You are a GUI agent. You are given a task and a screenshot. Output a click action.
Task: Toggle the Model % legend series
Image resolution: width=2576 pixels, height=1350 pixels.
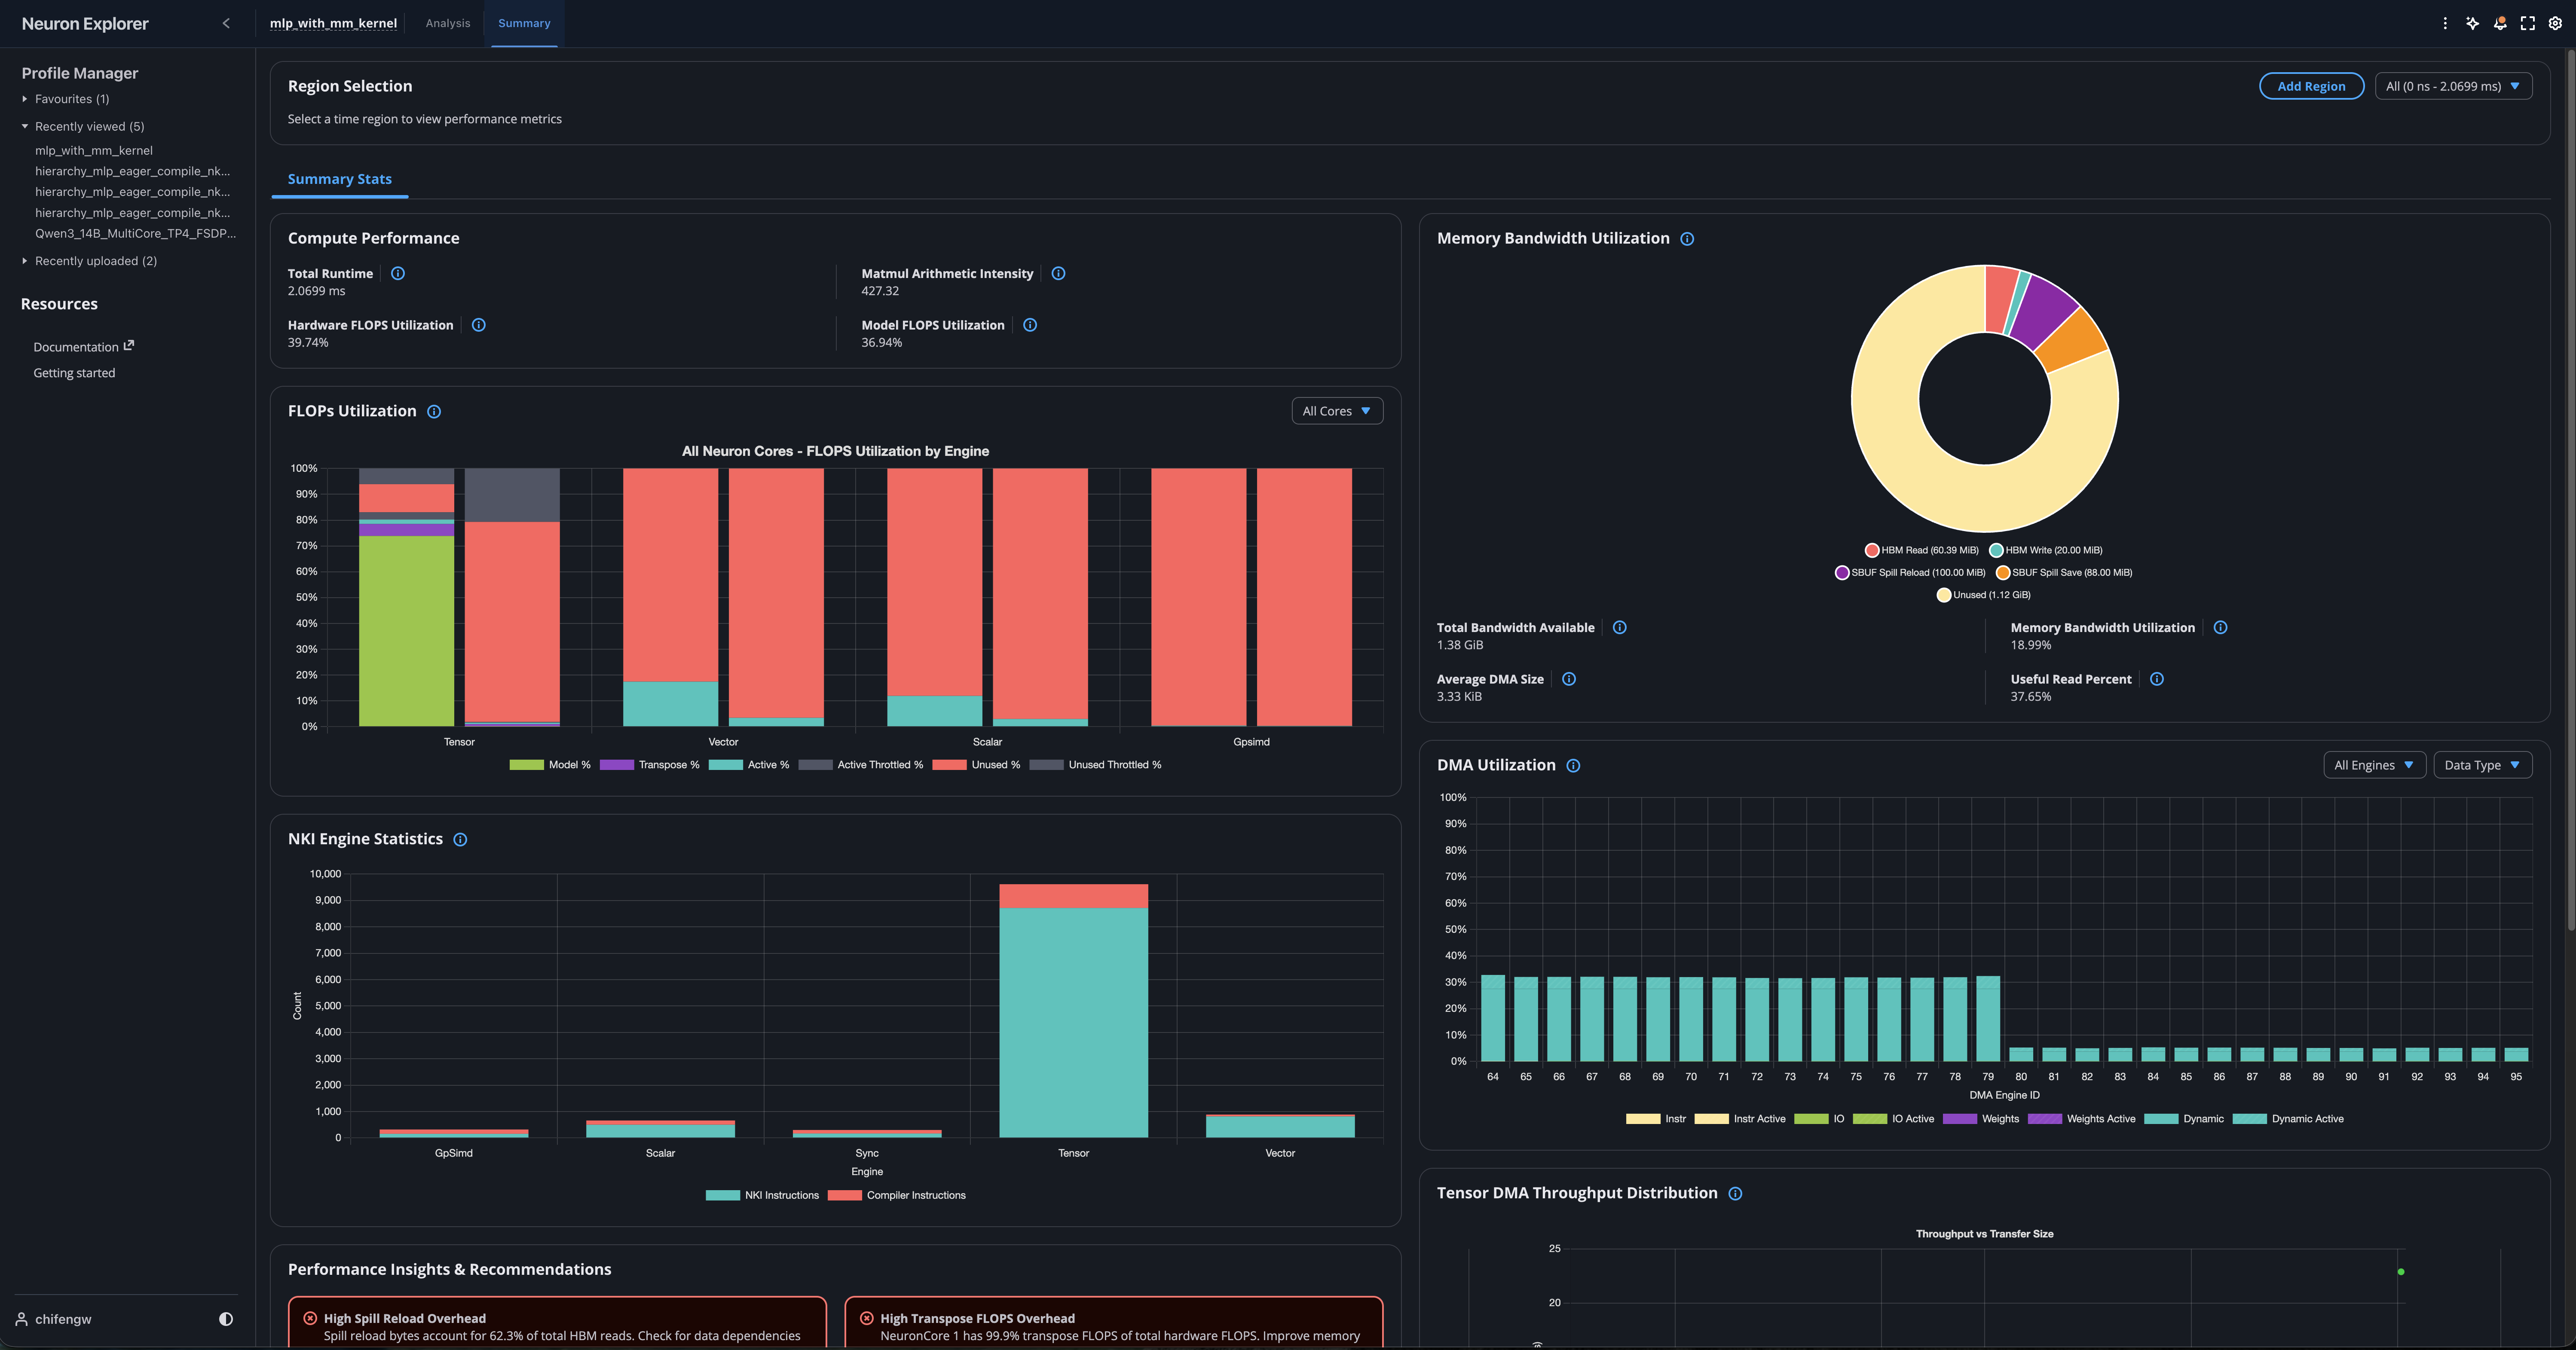(550, 765)
